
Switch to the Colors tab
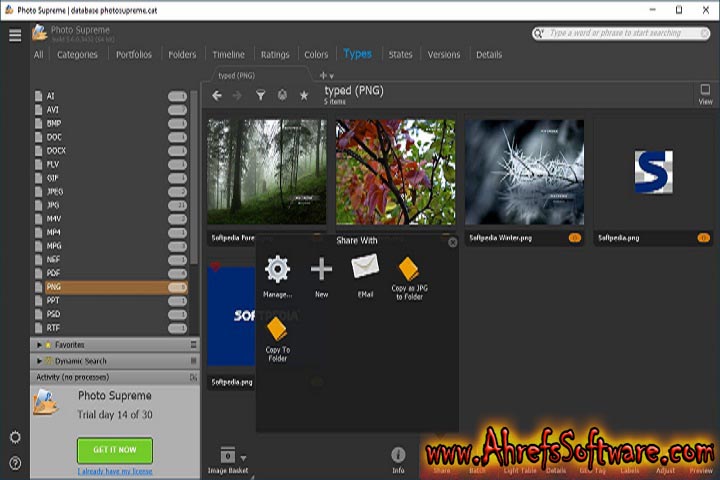[316, 55]
